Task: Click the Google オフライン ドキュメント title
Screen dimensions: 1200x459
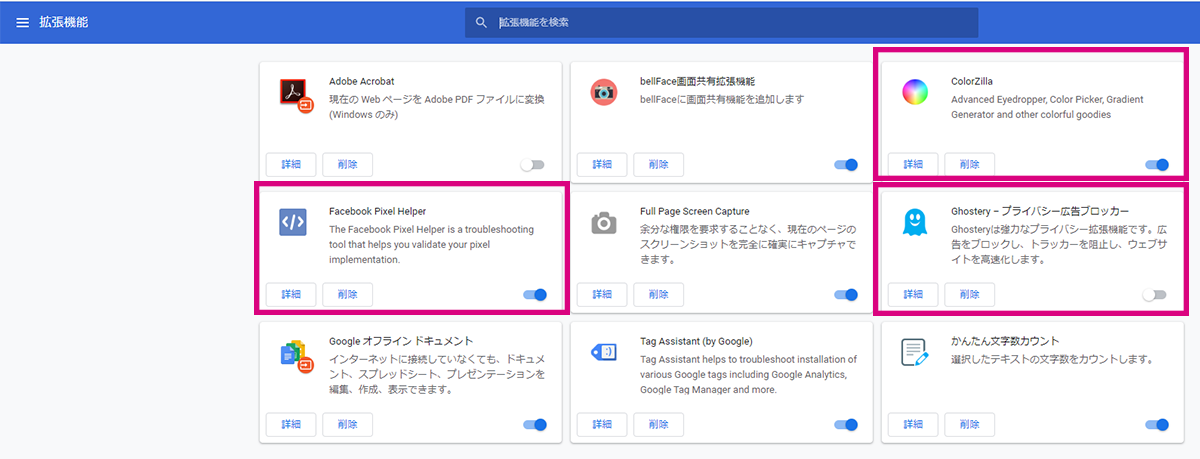Action: coord(401,341)
